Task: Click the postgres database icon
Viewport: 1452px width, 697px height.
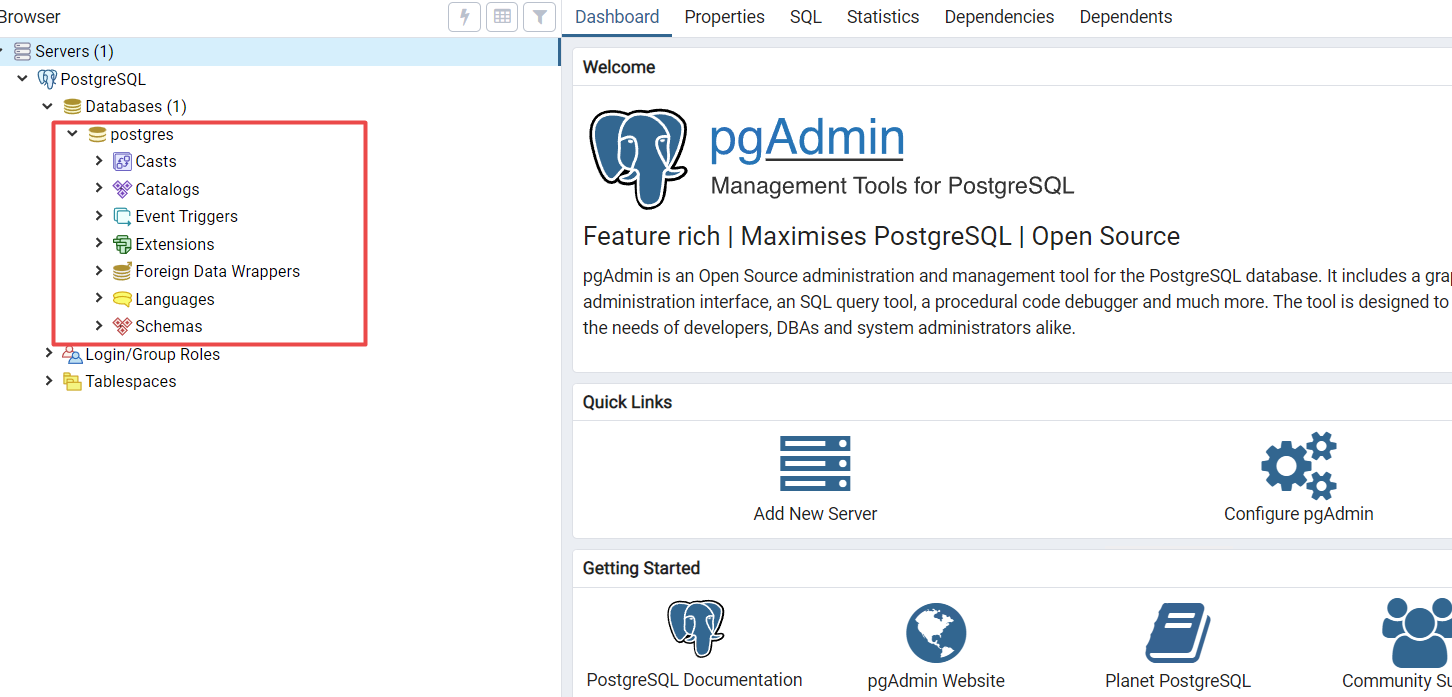Action: pyautogui.click(x=97, y=134)
